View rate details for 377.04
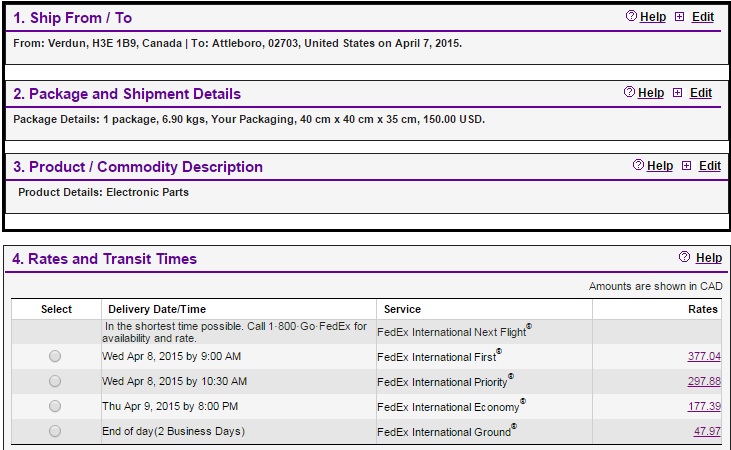 (x=704, y=356)
